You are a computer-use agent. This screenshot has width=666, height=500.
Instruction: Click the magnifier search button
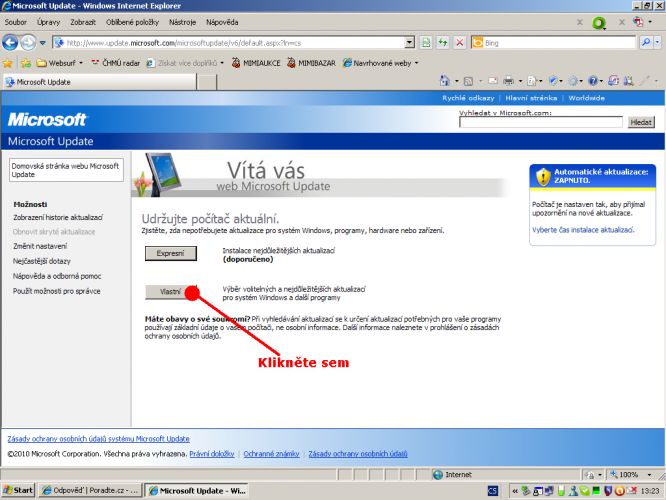click(x=646, y=42)
